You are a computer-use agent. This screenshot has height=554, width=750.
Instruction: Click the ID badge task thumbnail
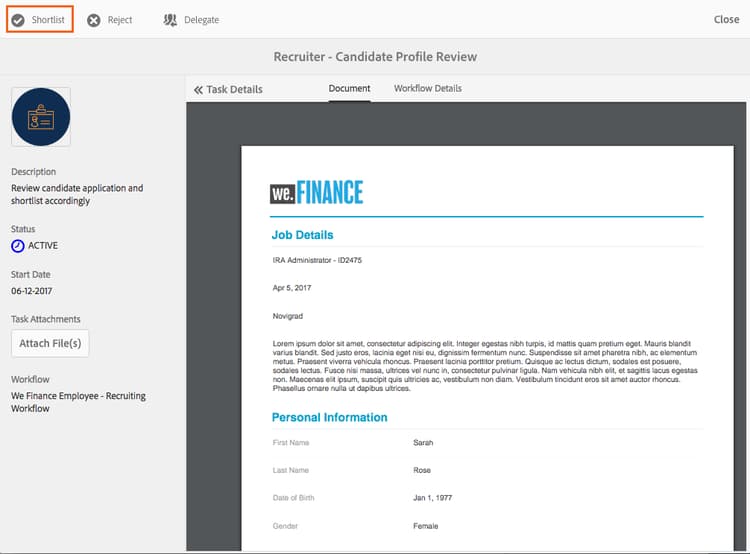click(41, 117)
